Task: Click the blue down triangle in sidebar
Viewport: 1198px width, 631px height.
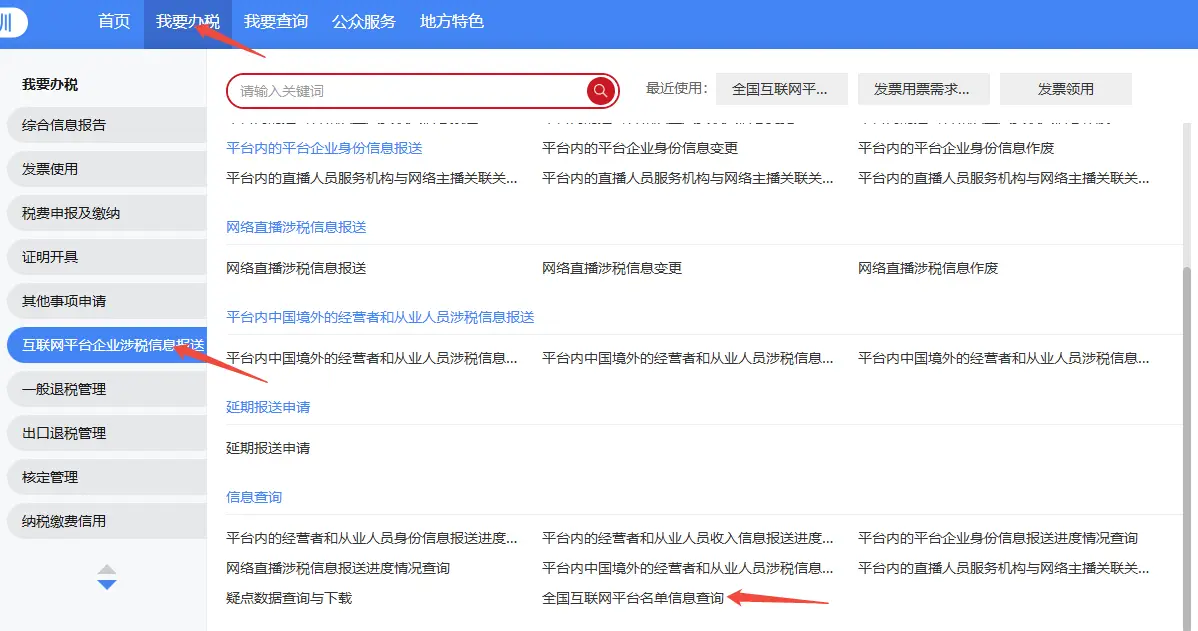Action: [x=107, y=584]
